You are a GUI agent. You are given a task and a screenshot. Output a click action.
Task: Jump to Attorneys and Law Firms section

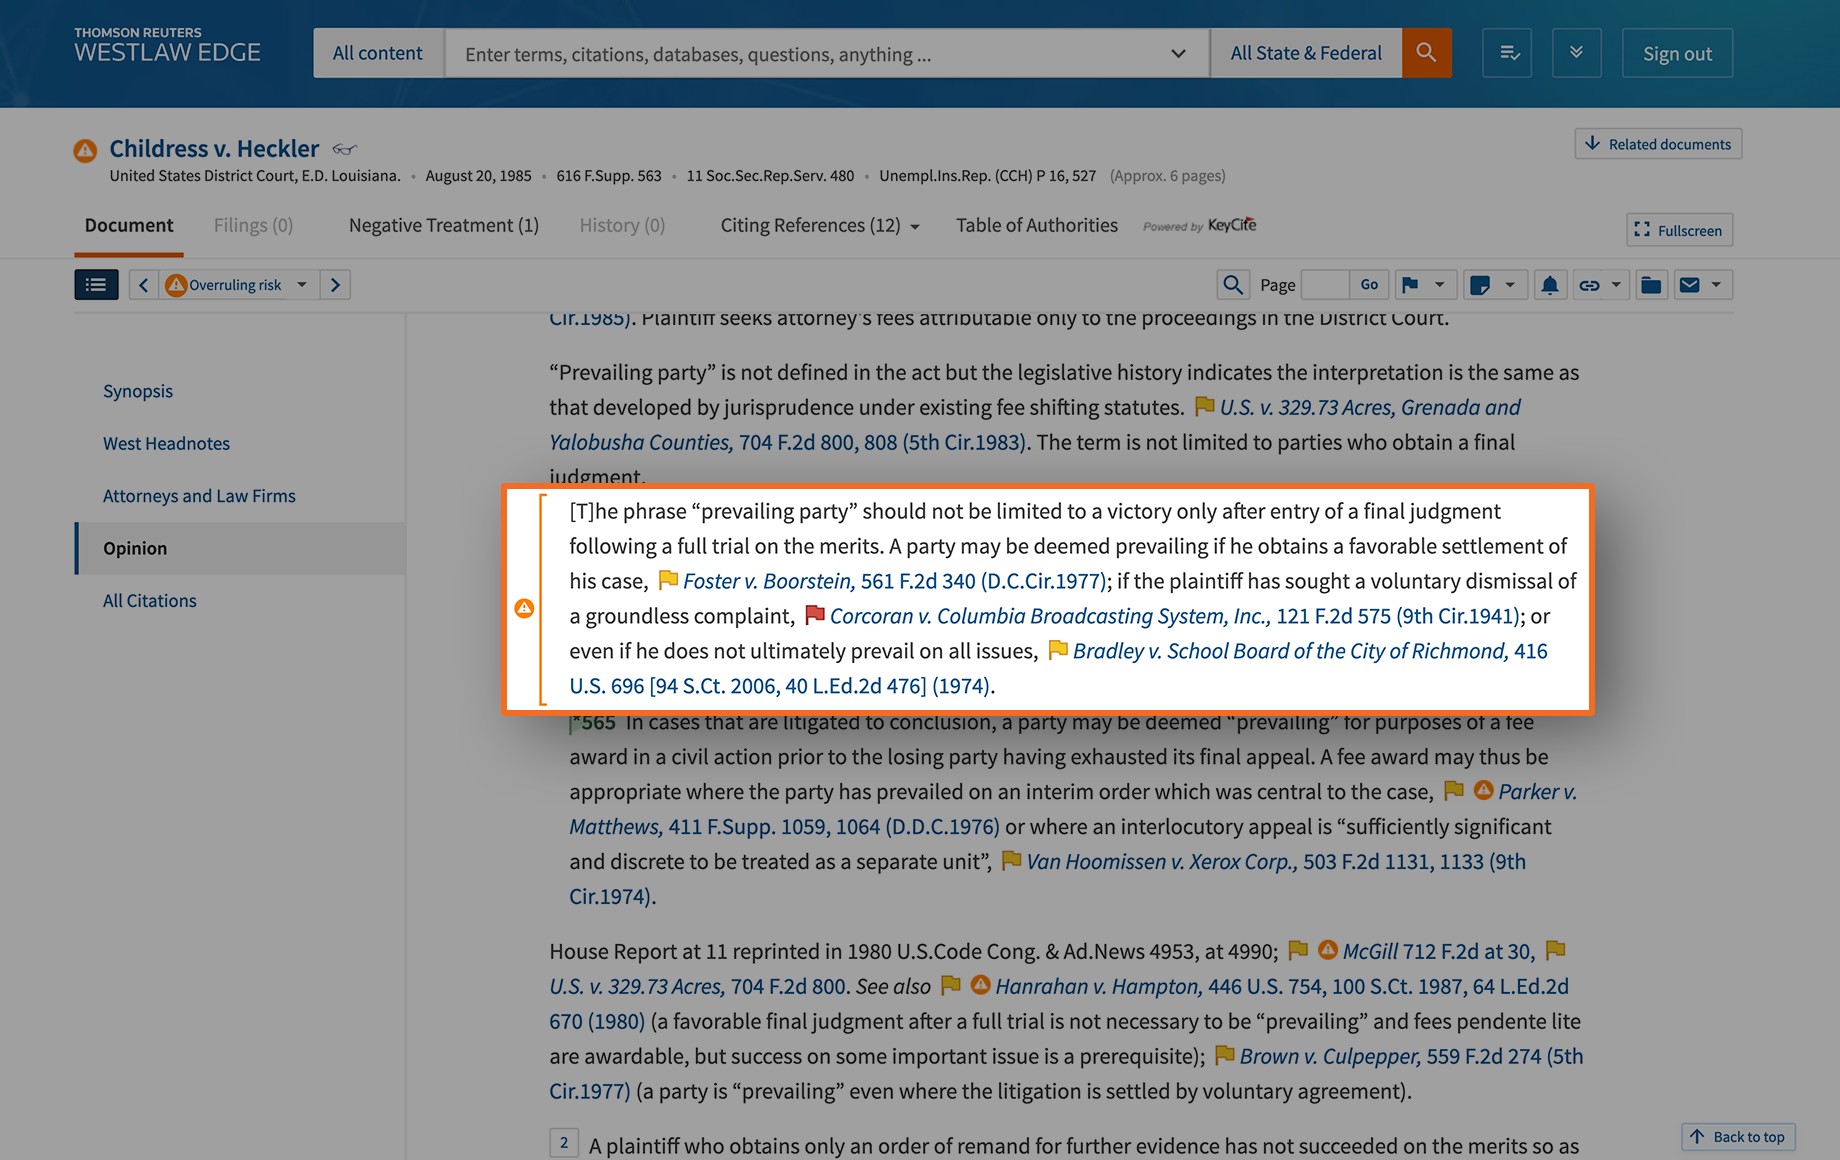click(x=199, y=496)
